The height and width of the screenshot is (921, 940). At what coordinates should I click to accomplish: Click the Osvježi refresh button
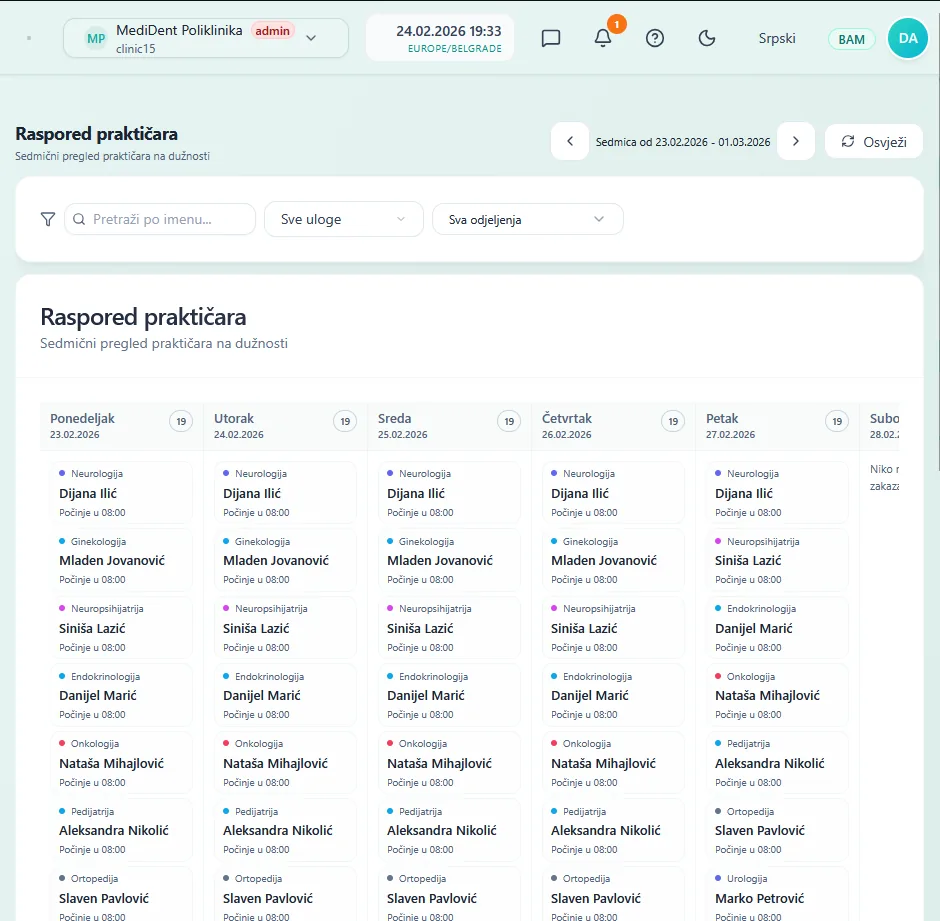(873, 142)
